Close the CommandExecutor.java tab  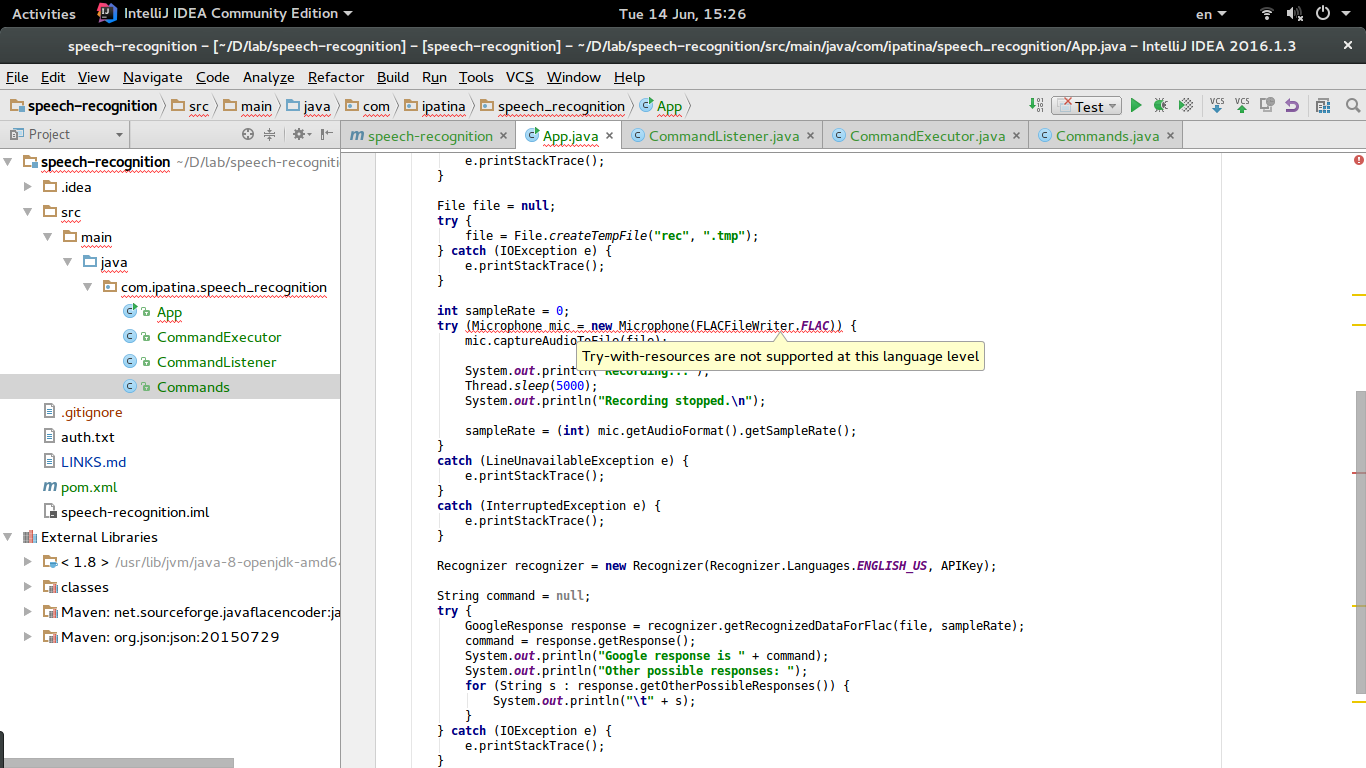(1016, 136)
